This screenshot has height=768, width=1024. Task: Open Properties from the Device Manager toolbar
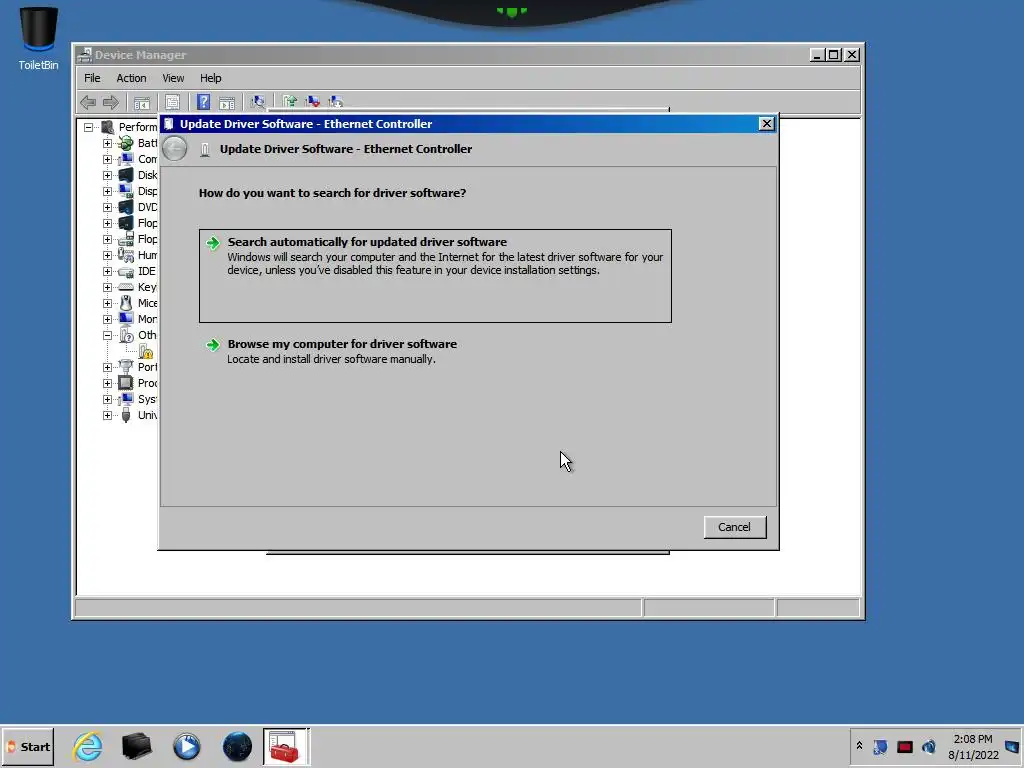click(x=172, y=103)
